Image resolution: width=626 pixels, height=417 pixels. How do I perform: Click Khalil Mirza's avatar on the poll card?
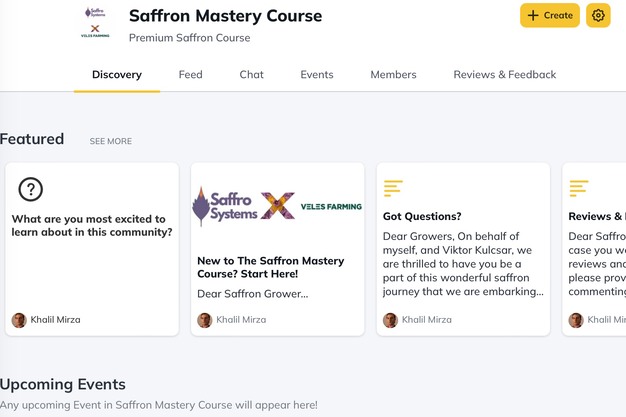coord(19,320)
